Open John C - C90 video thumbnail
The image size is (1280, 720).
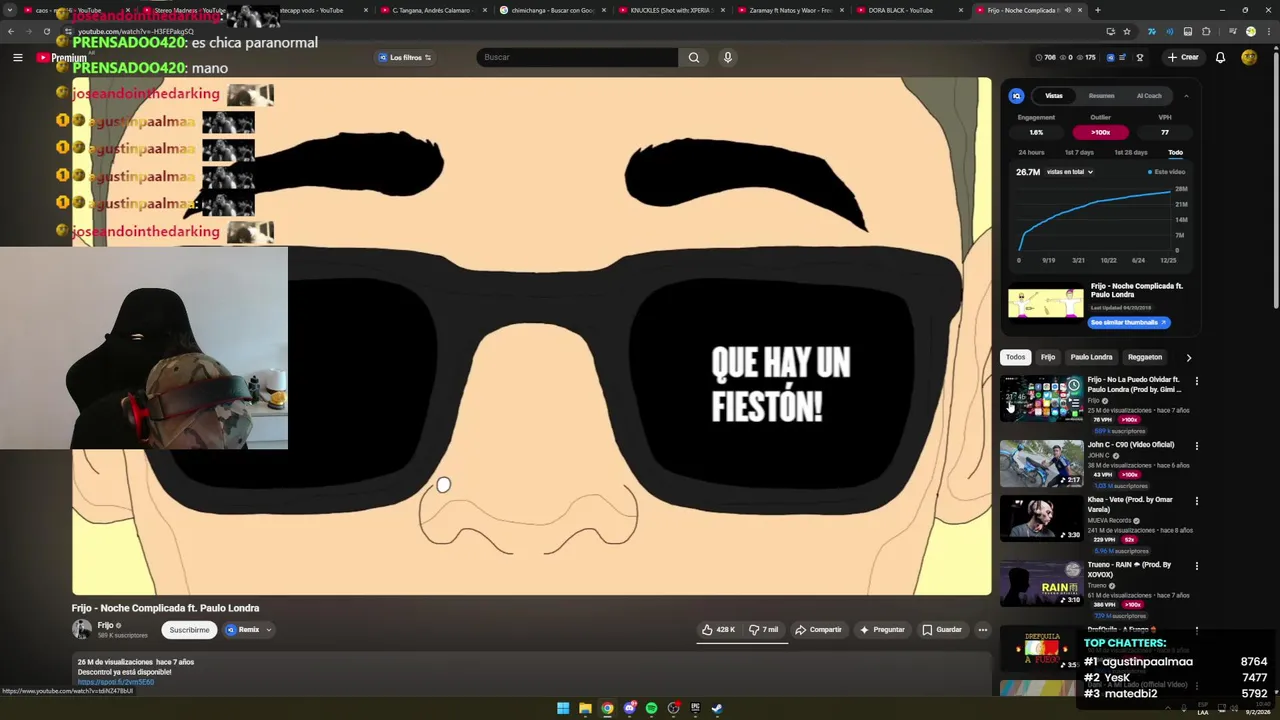[1042, 463]
